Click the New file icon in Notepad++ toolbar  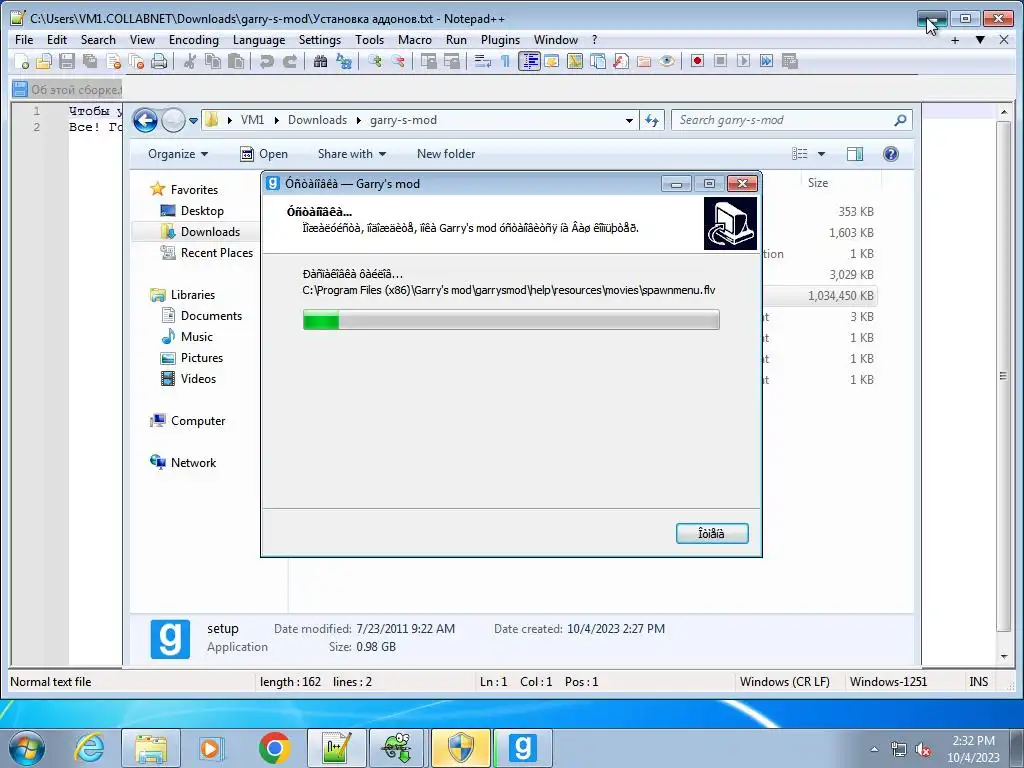pos(22,61)
